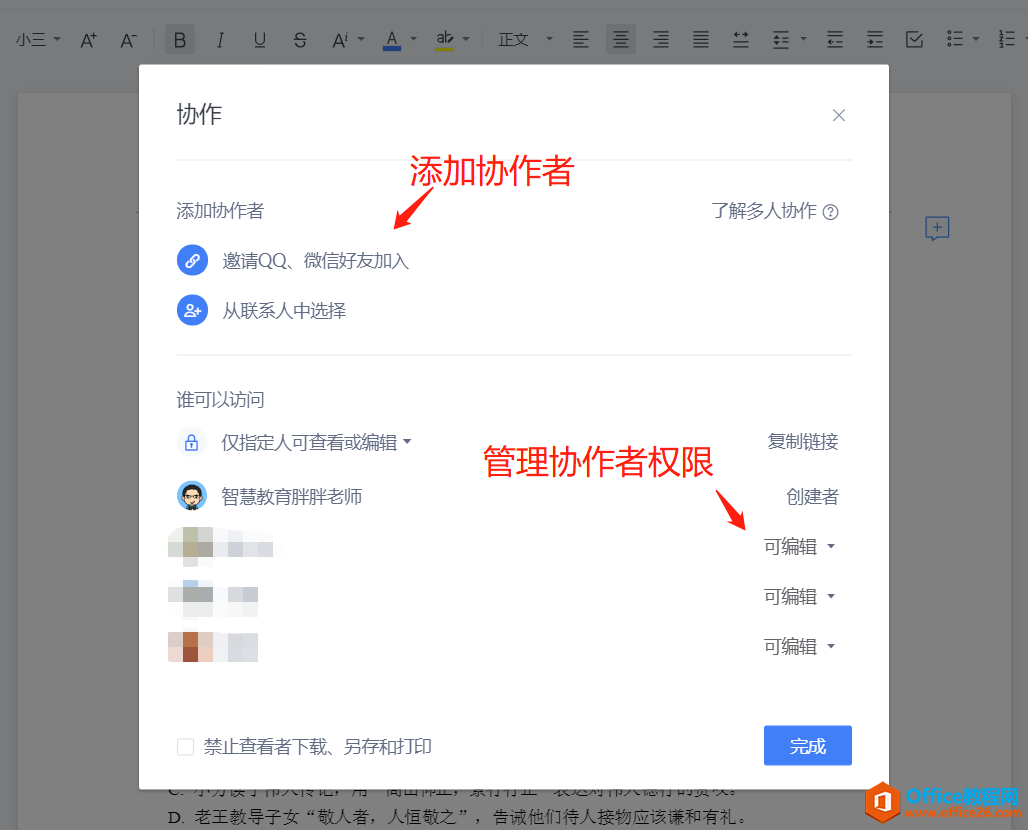Invite friends via 邀请QQ、微信好友加入
This screenshot has height=830, width=1028.
[315, 261]
